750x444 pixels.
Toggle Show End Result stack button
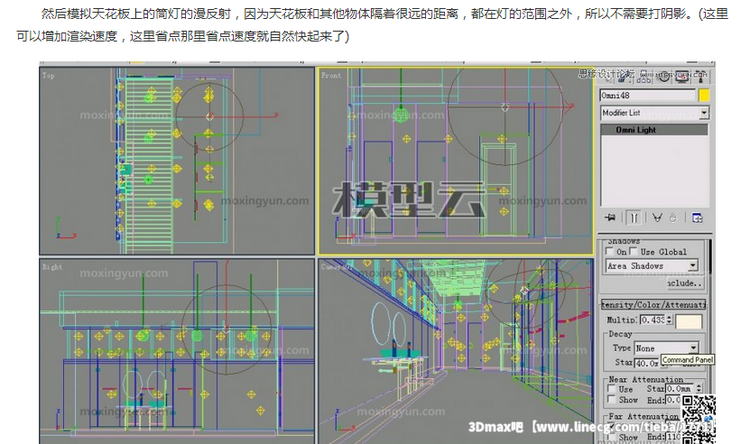click(x=634, y=218)
